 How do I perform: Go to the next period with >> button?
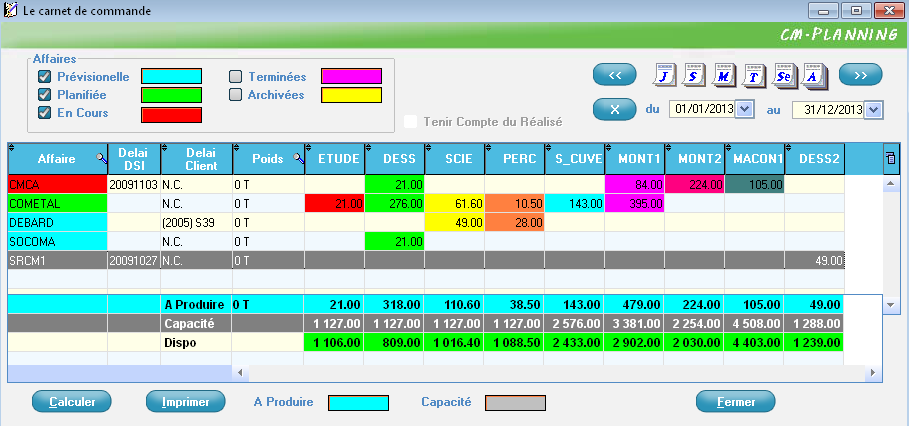coord(860,75)
